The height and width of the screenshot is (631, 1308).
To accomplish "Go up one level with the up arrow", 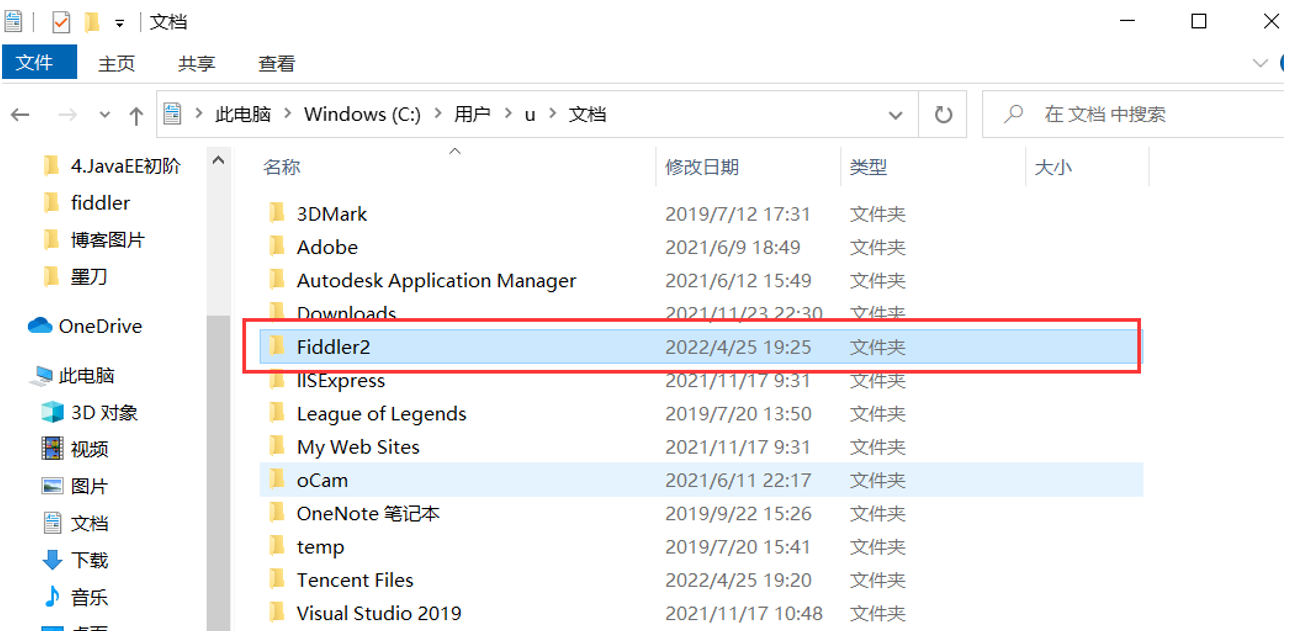I will [x=136, y=113].
